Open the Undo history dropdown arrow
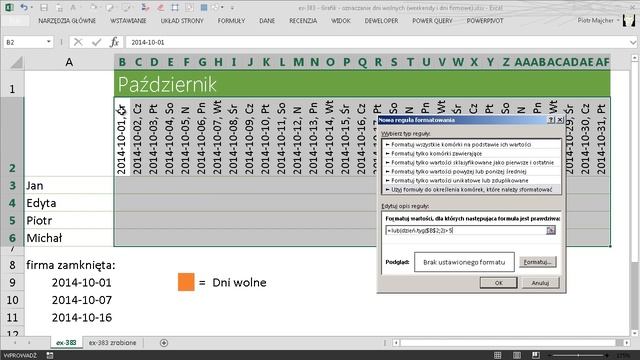 pyautogui.click(x=31, y=7)
